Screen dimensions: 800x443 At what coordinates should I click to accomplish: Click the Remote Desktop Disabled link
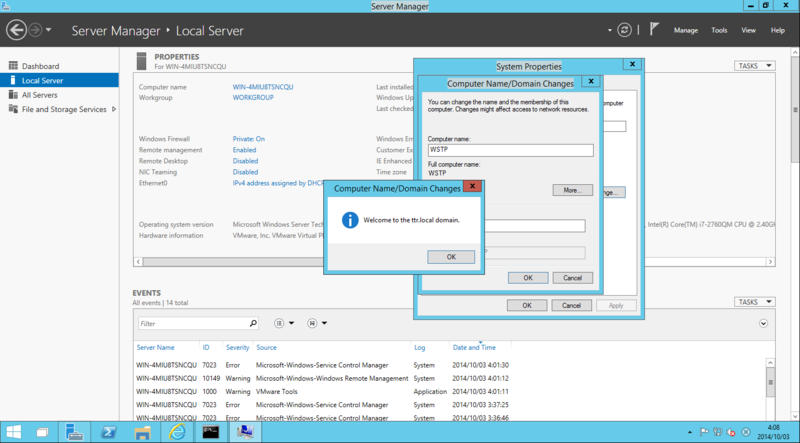(245, 161)
